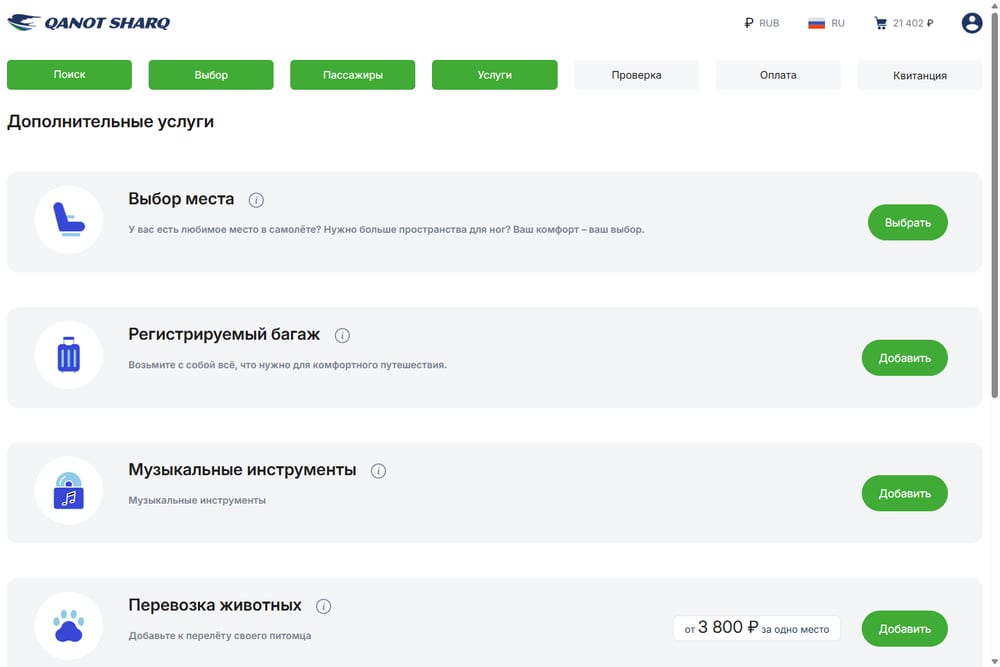
Task: Click the music instrument case icon
Action: (x=69, y=490)
